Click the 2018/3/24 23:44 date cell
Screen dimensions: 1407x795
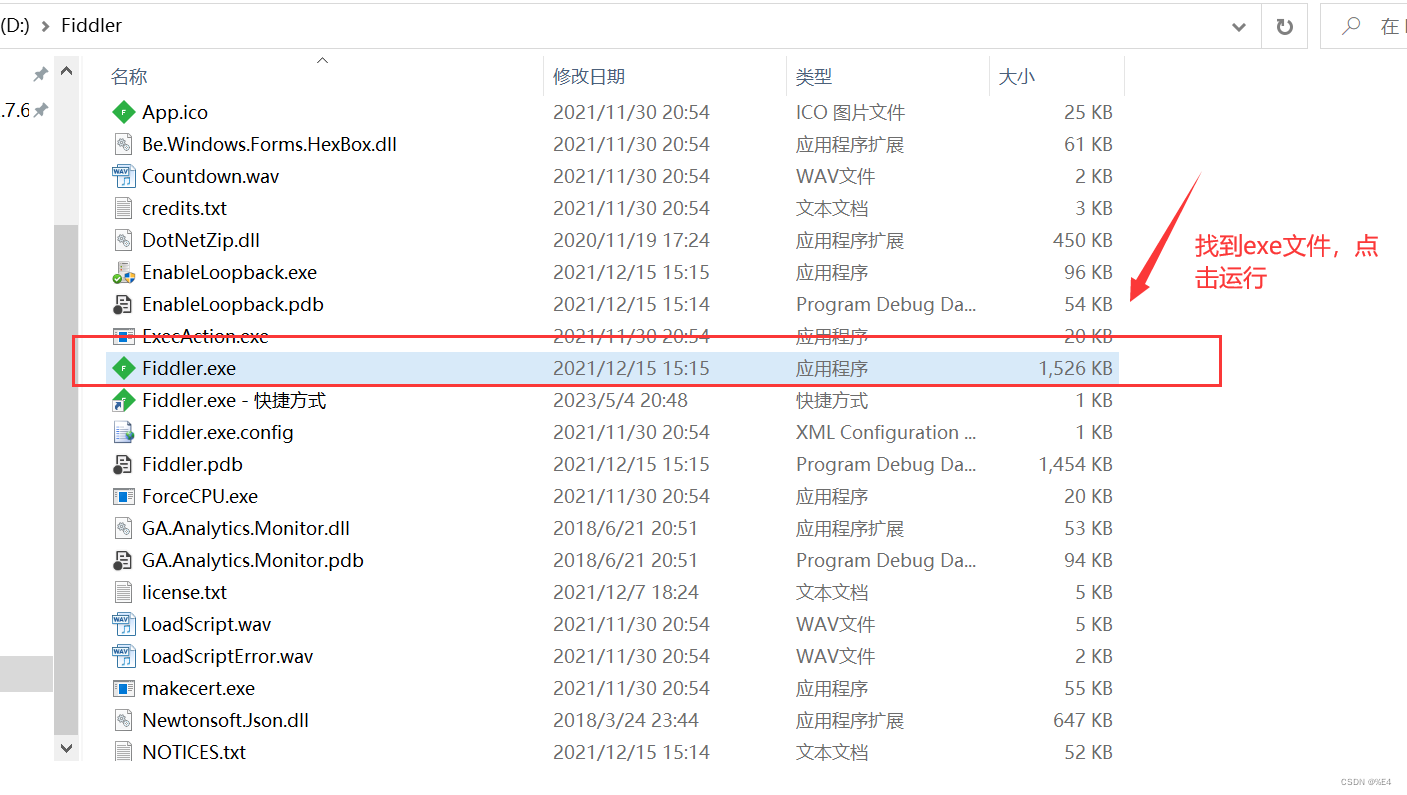click(x=626, y=720)
